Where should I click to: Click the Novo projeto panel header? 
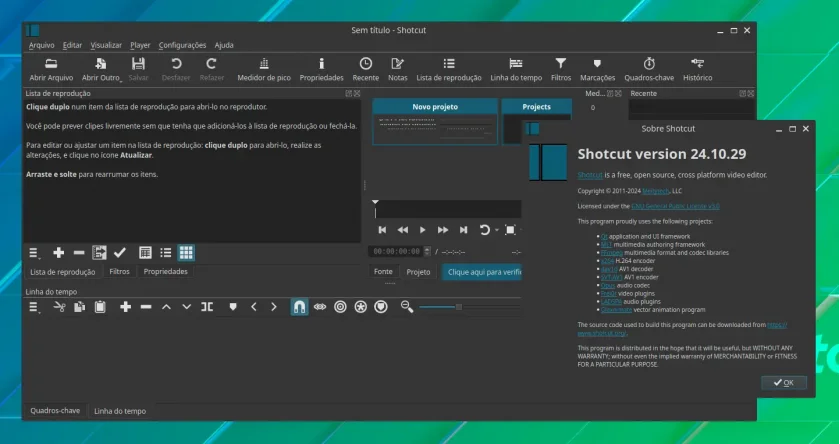(x=435, y=107)
